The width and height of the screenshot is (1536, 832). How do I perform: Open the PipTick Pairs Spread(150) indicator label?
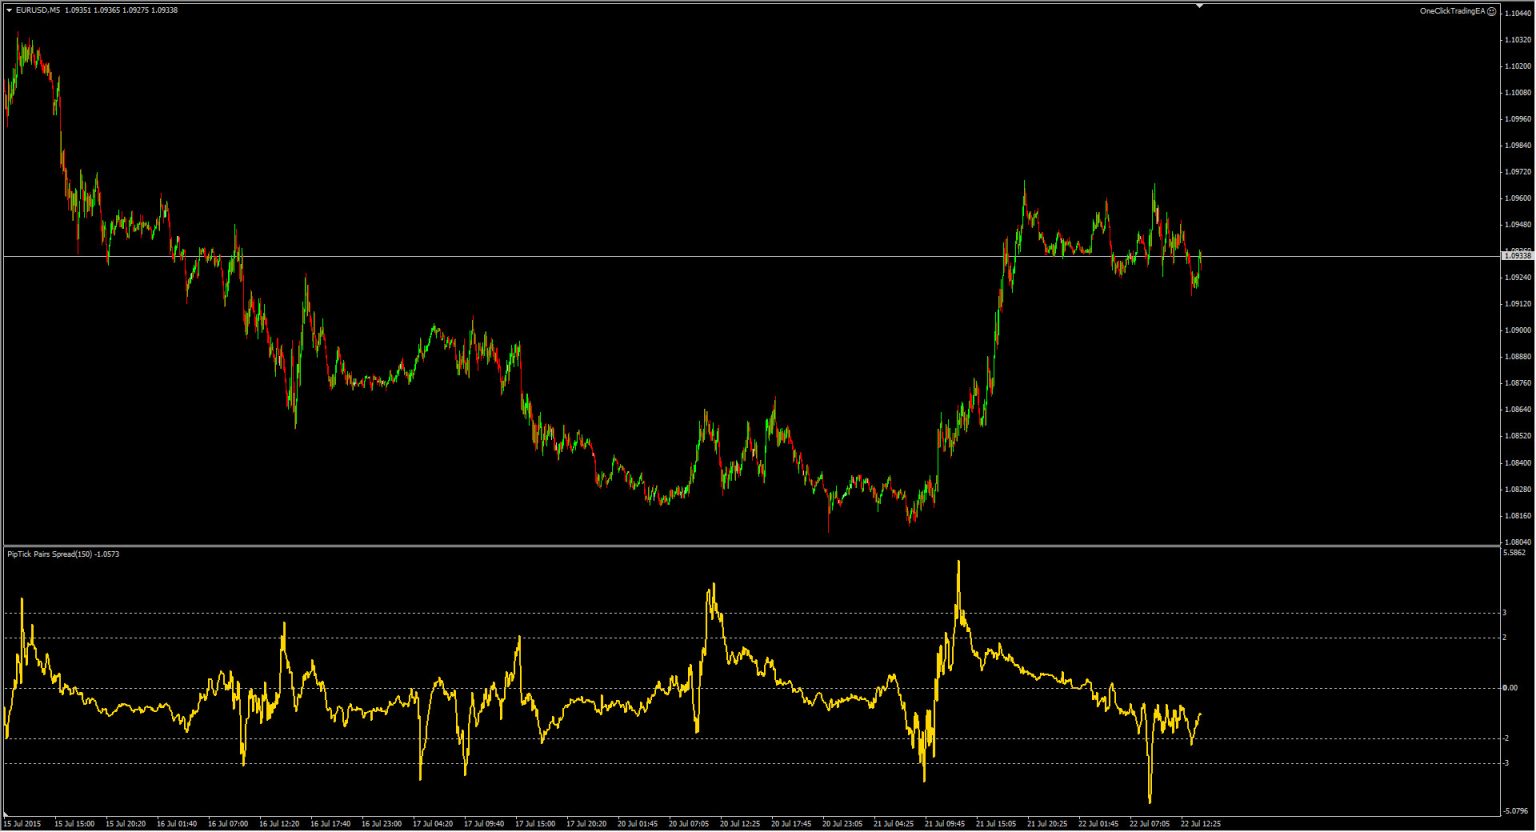[62, 552]
